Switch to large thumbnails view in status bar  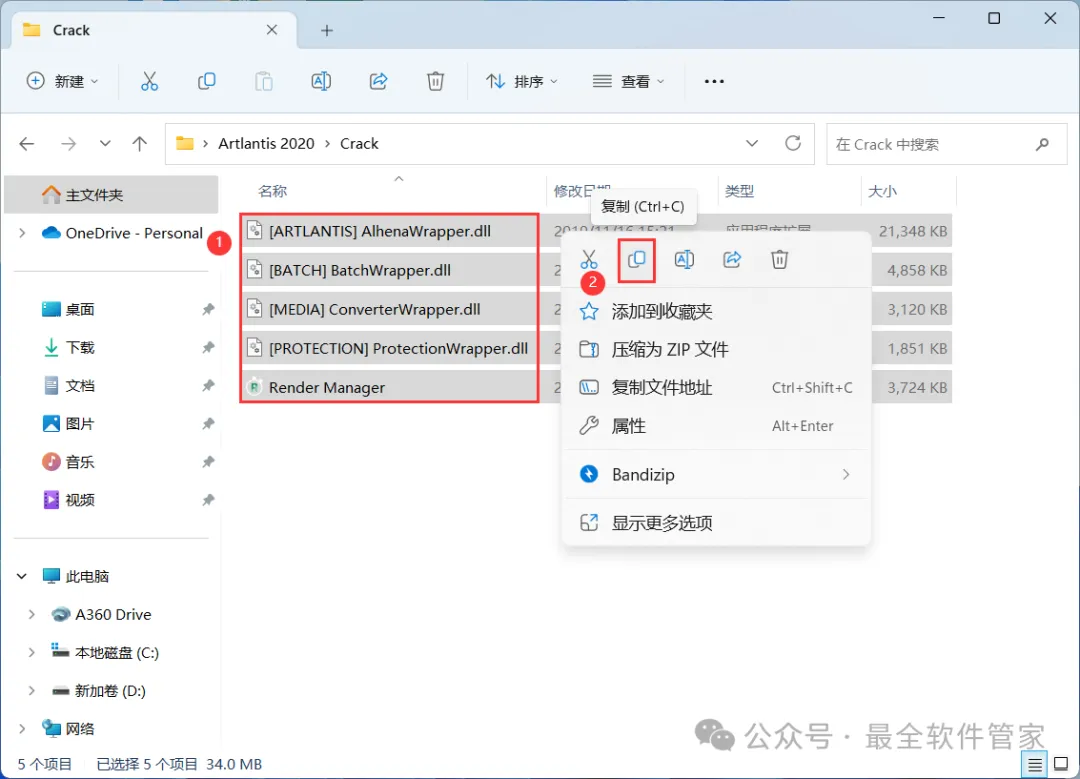(1061, 764)
